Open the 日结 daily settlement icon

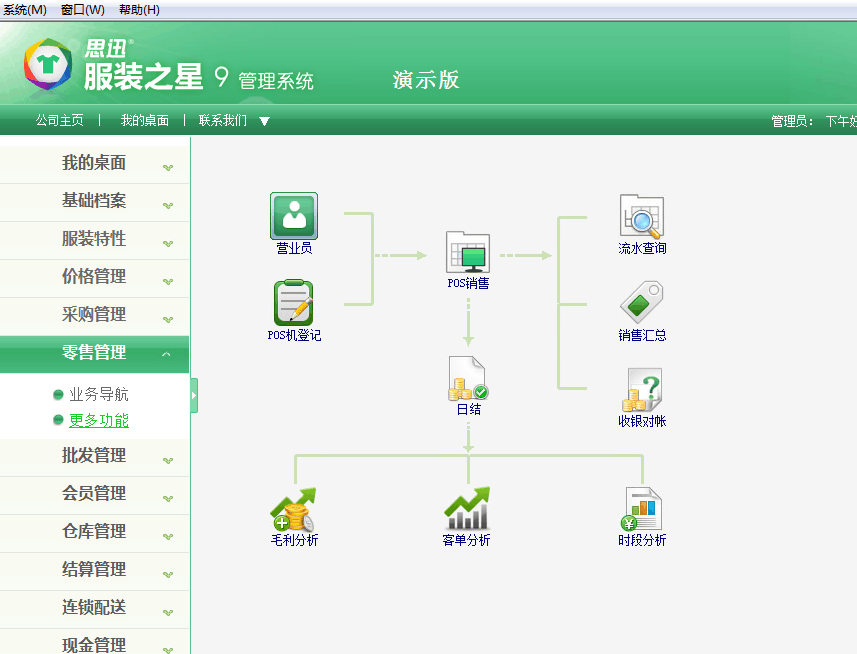pyautogui.click(x=468, y=378)
